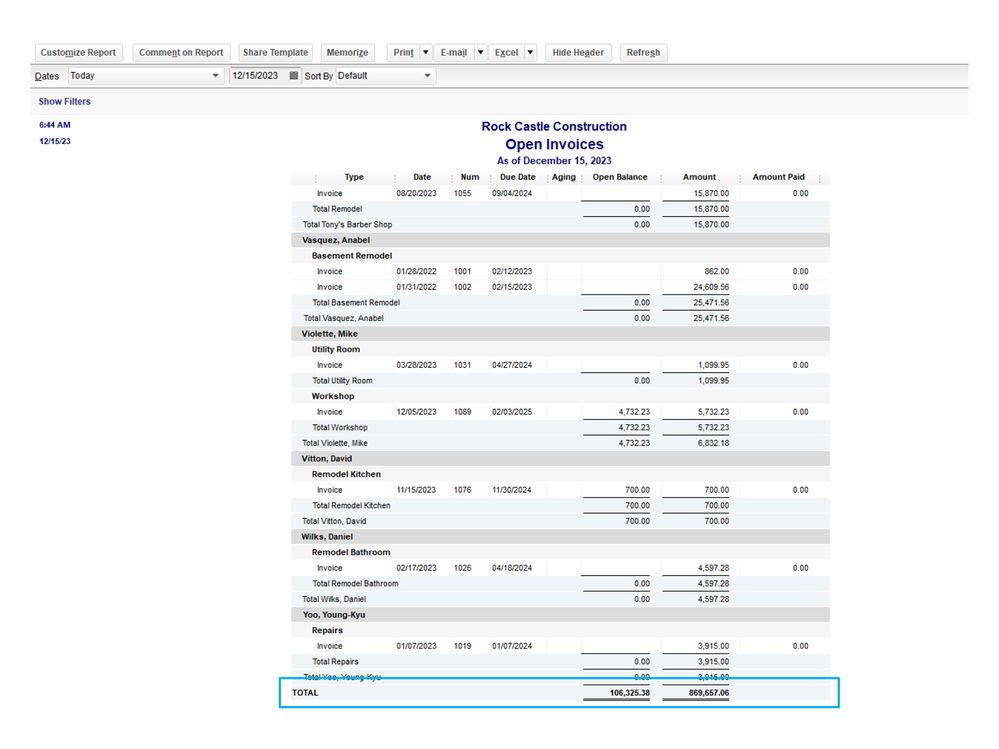This screenshot has height=749, width=999.
Task: Select invoice number 1026
Action: tap(463, 568)
